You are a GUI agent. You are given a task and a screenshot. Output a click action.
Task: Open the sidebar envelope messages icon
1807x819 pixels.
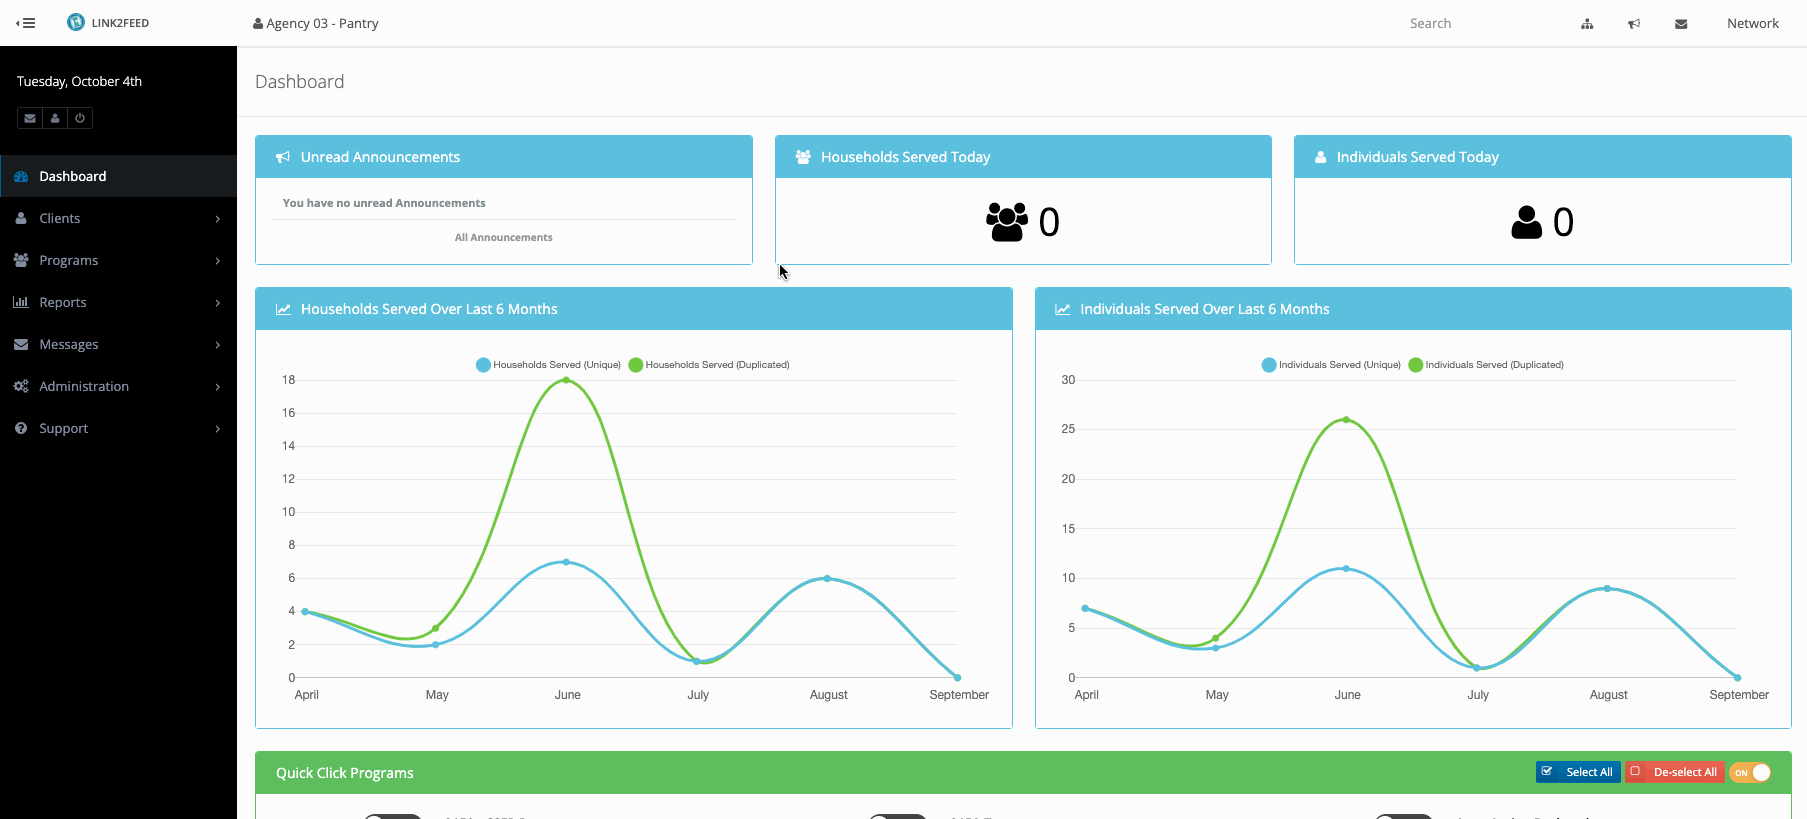[x=30, y=118]
